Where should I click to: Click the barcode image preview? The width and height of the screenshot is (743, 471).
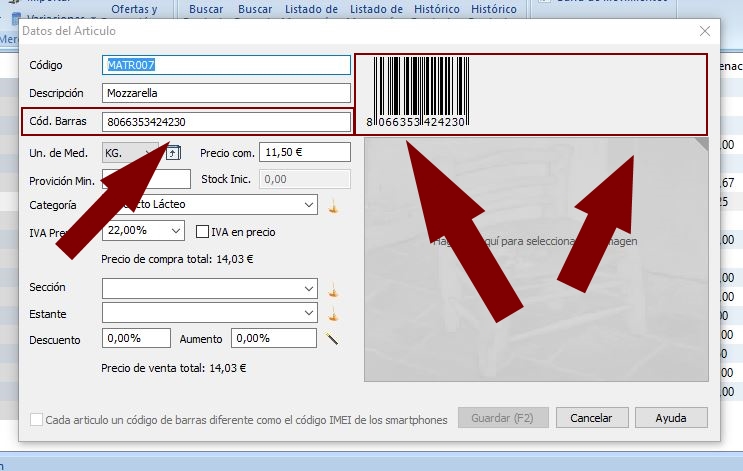tap(418, 92)
